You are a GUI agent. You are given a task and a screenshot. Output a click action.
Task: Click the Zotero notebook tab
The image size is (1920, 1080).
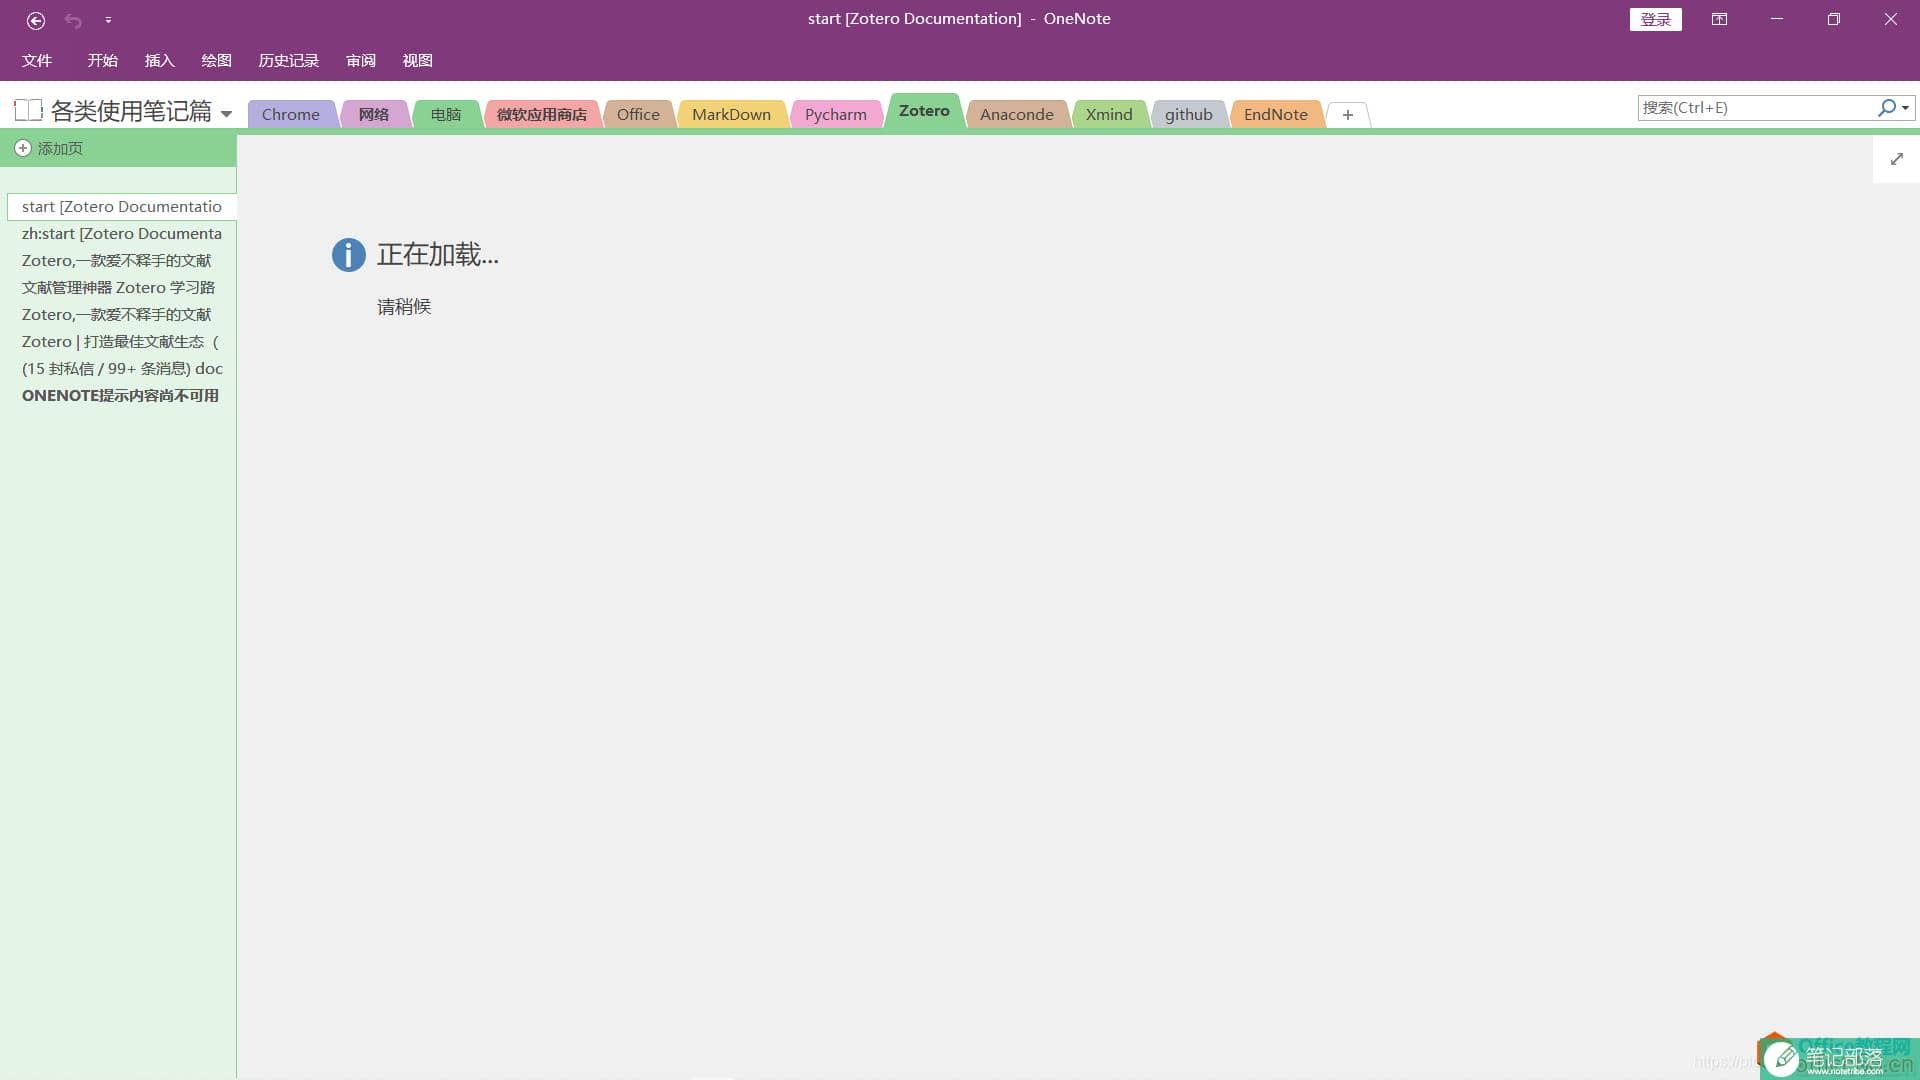tap(924, 111)
